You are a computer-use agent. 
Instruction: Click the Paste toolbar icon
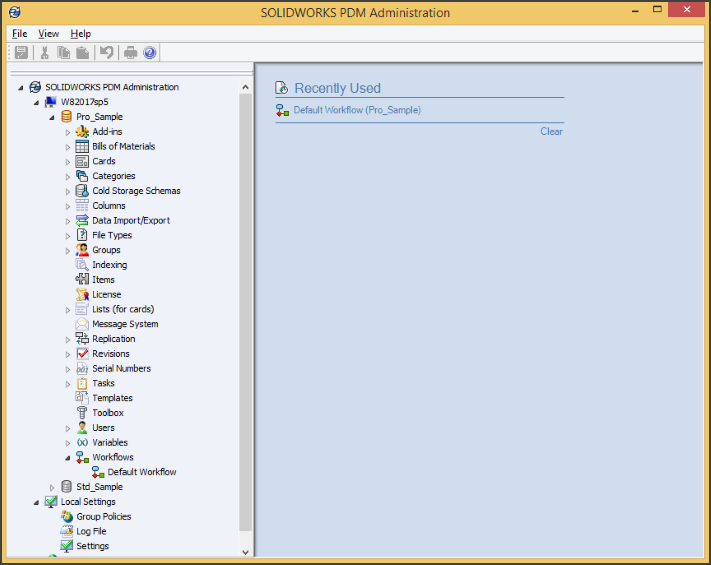pyautogui.click(x=83, y=53)
